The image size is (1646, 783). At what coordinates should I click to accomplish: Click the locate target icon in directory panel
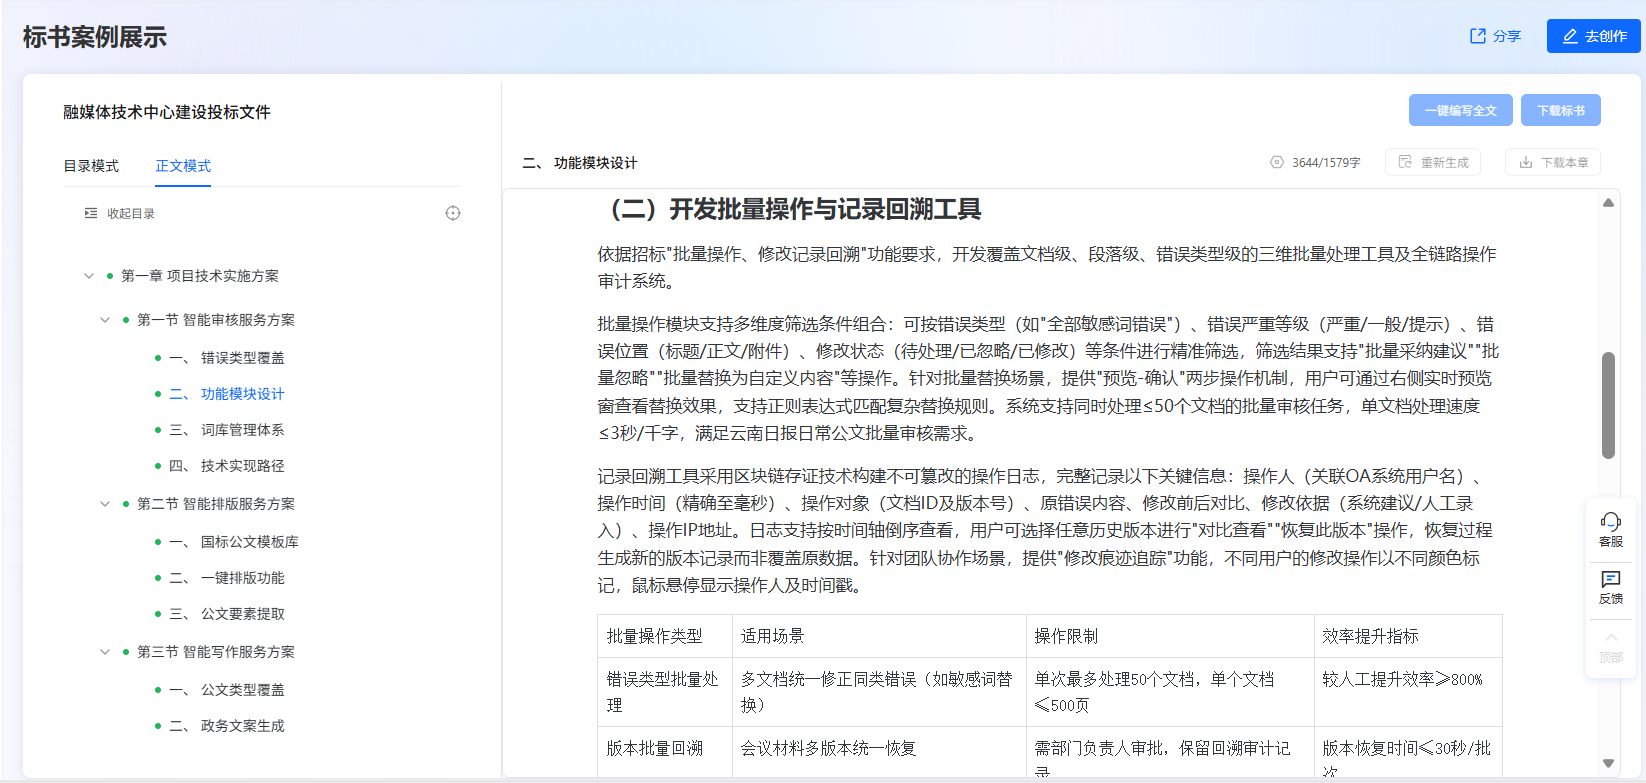(453, 213)
